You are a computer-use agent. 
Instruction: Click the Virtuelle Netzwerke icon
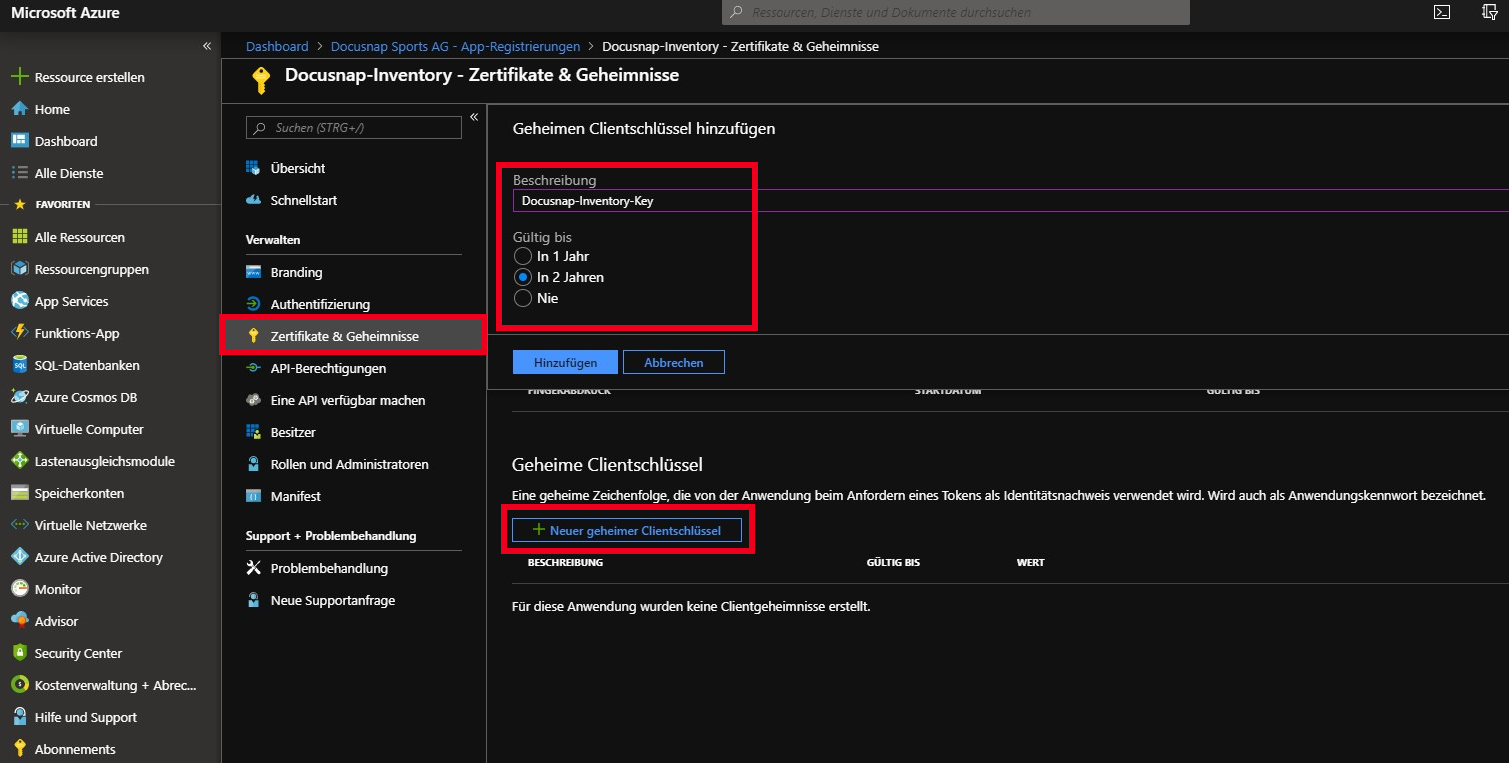tap(19, 525)
